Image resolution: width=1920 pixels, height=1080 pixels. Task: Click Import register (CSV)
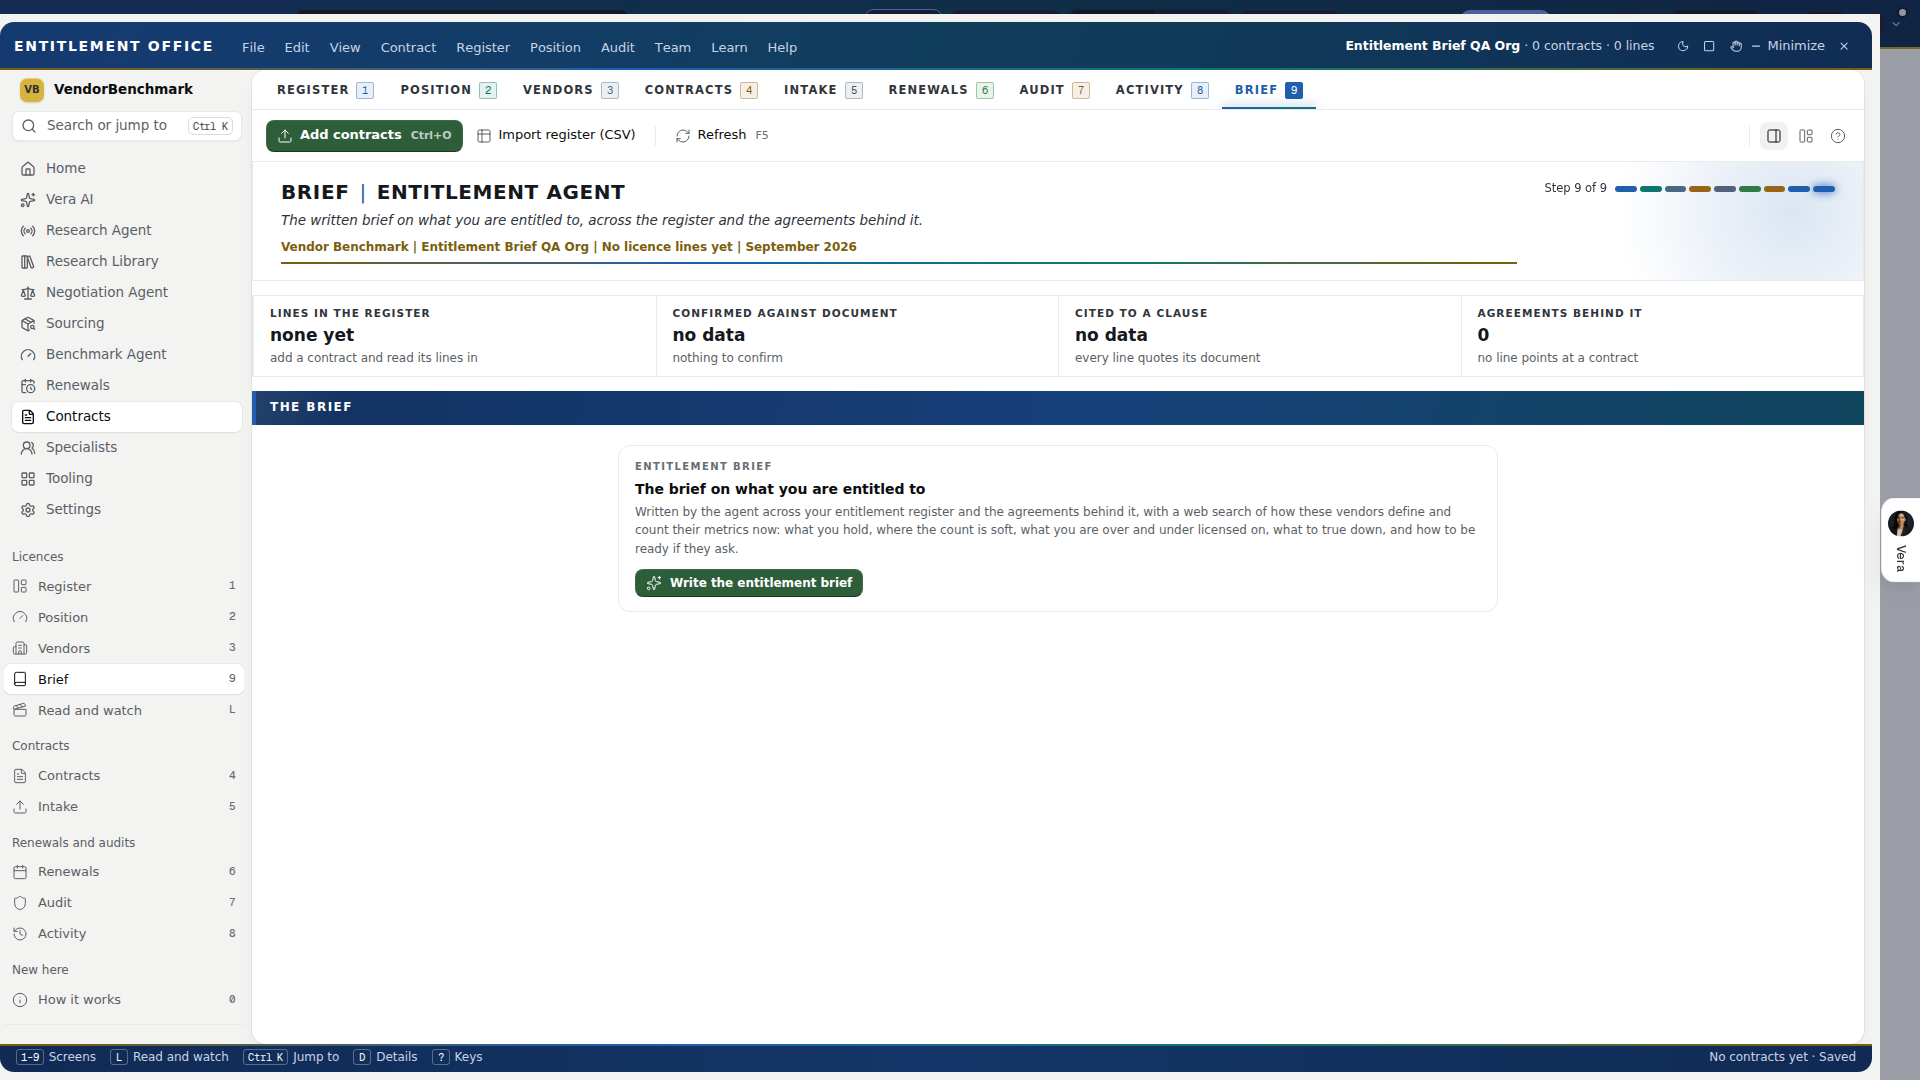[556, 135]
